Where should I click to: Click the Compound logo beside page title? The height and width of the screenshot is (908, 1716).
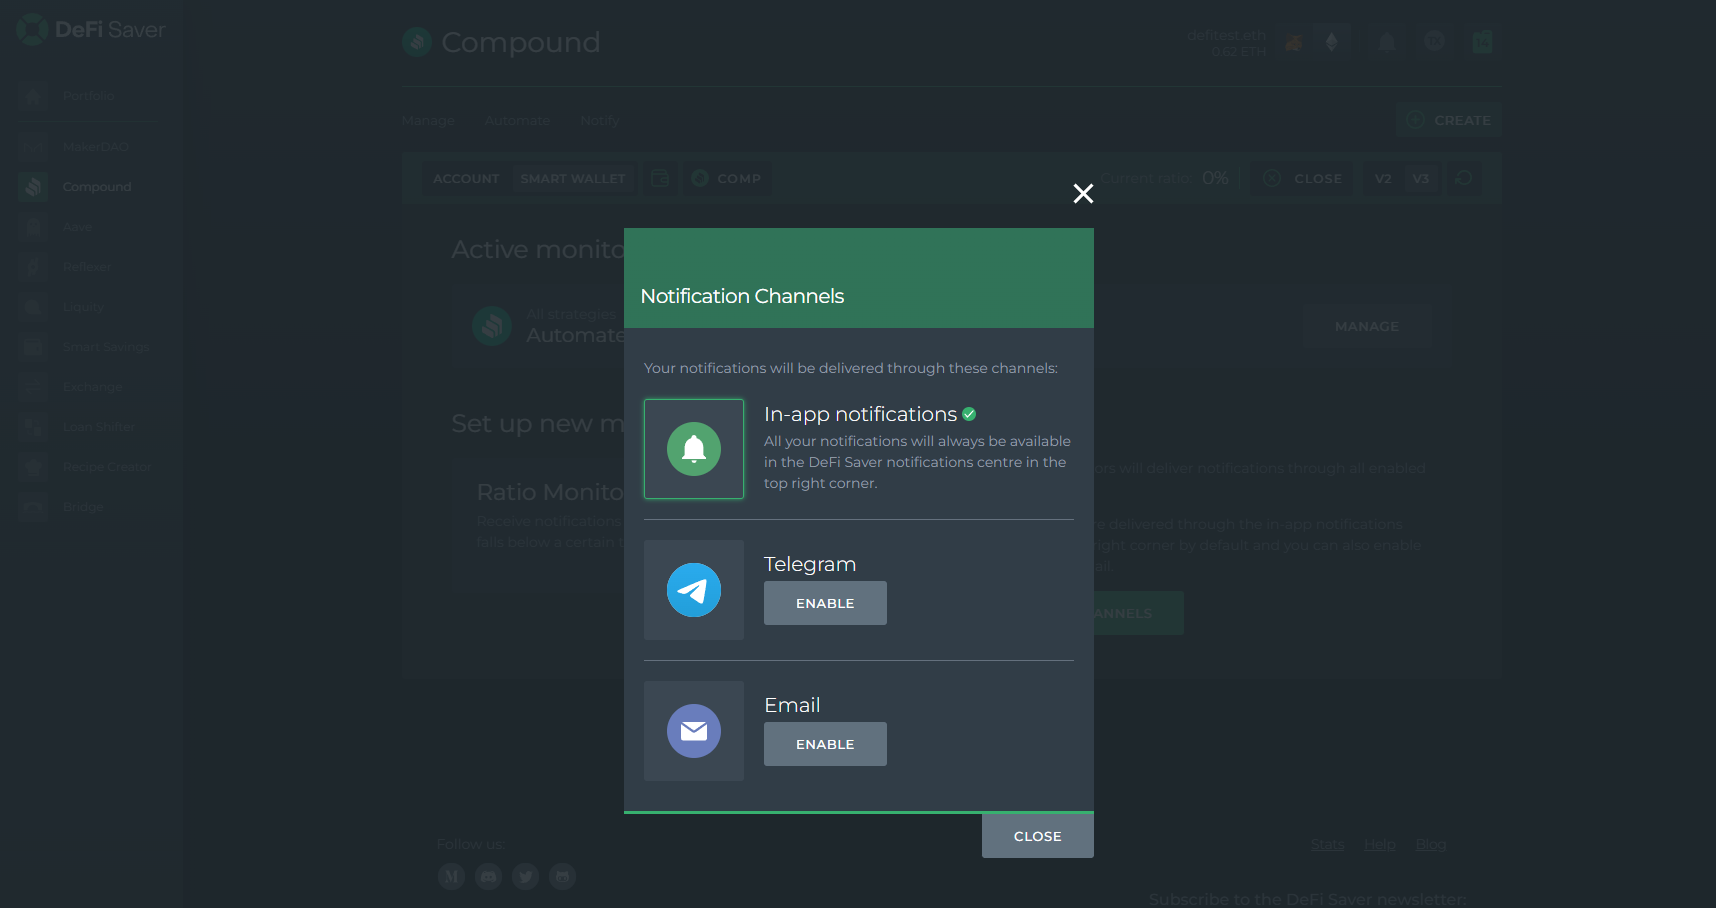[417, 42]
